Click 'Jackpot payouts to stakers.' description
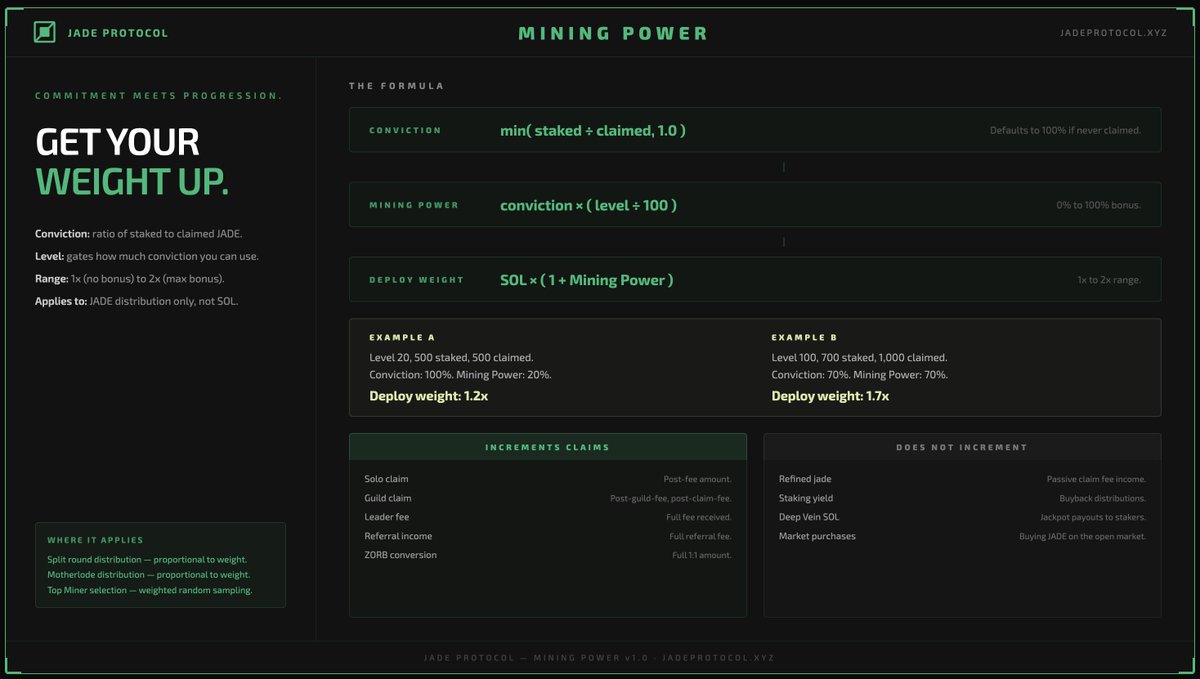This screenshot has height=679, width=1200. (x=1093, y=518)
